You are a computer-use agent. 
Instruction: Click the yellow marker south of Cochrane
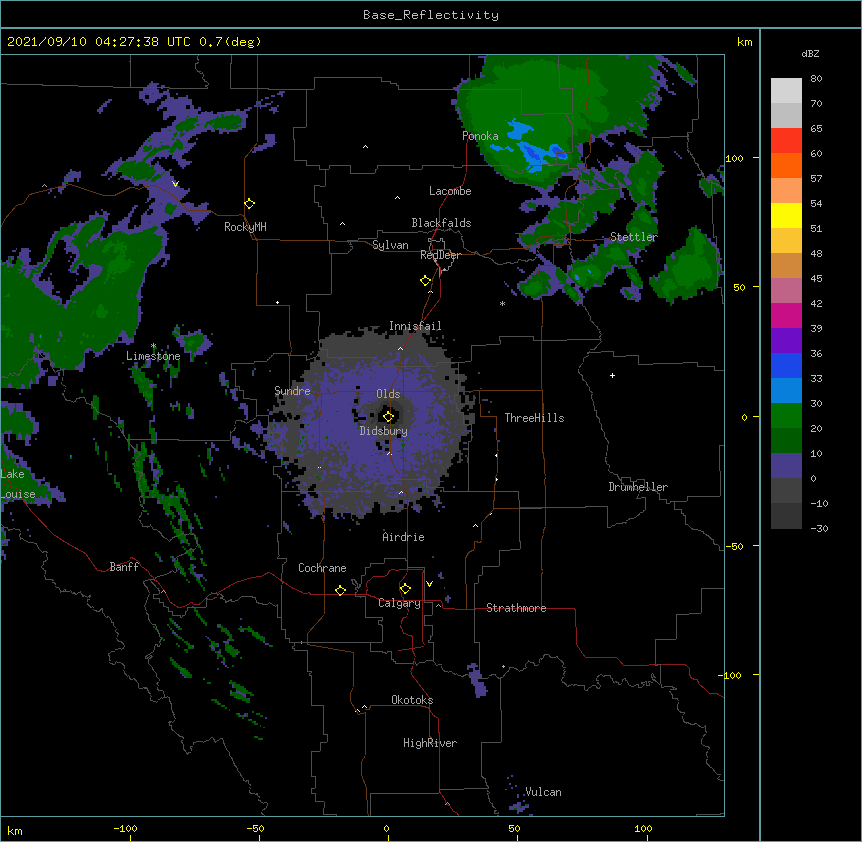click(x=340, y=590)
